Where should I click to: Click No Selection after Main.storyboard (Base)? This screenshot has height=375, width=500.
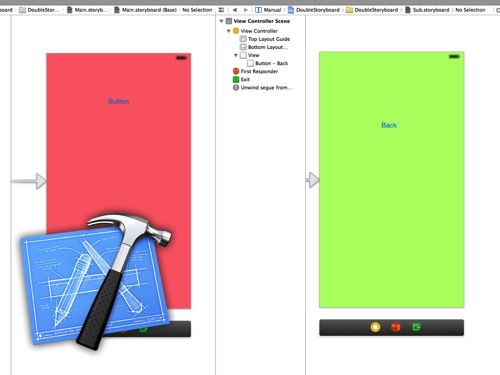tap(197, 10)
